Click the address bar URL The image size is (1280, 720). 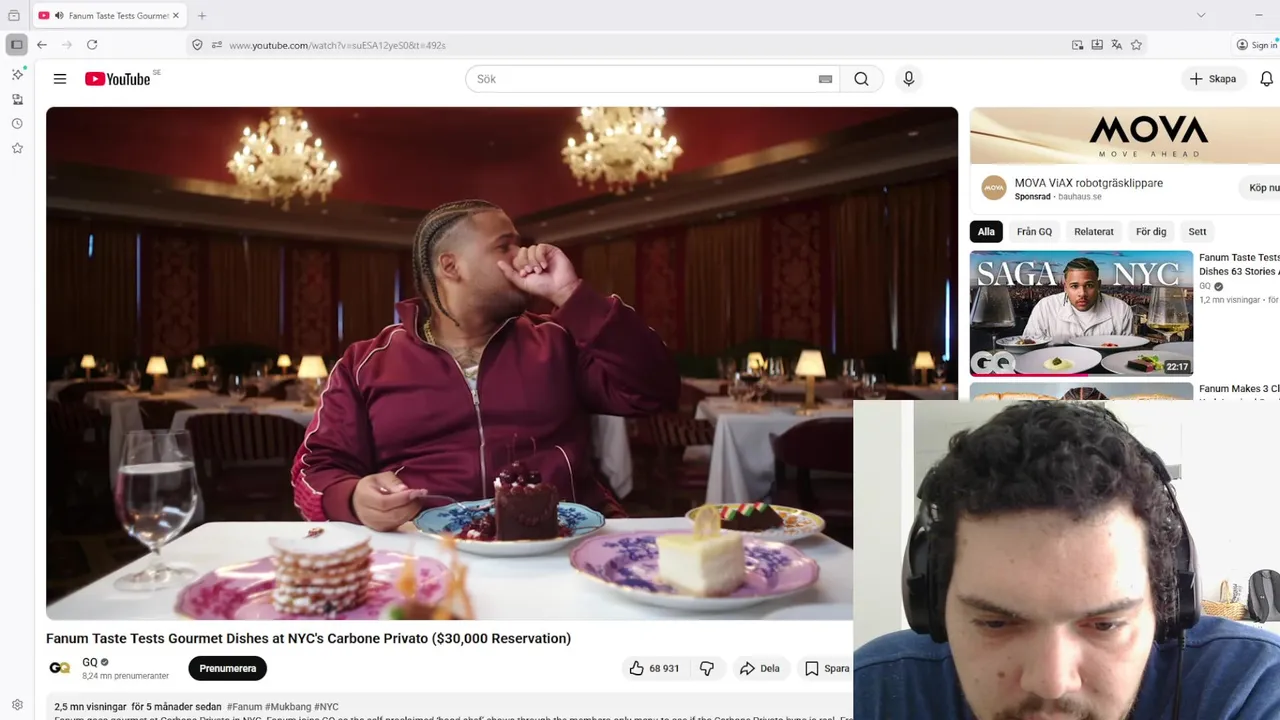pos(337,45)
